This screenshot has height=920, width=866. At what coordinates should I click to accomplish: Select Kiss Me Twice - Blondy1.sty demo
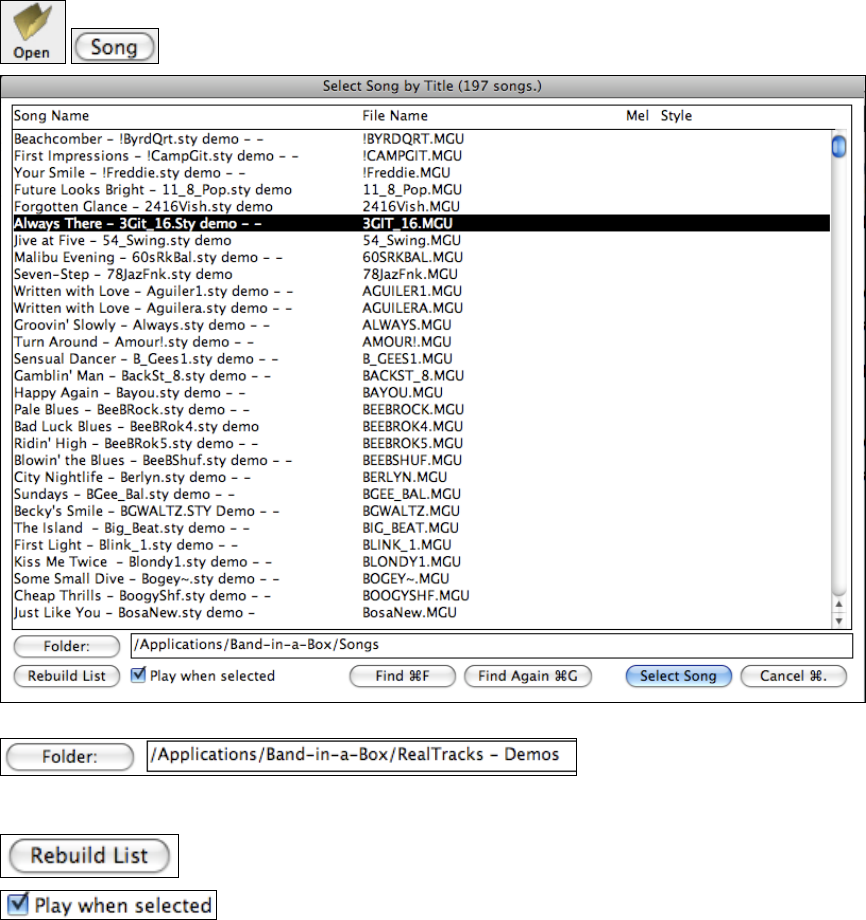coord(421,562)
